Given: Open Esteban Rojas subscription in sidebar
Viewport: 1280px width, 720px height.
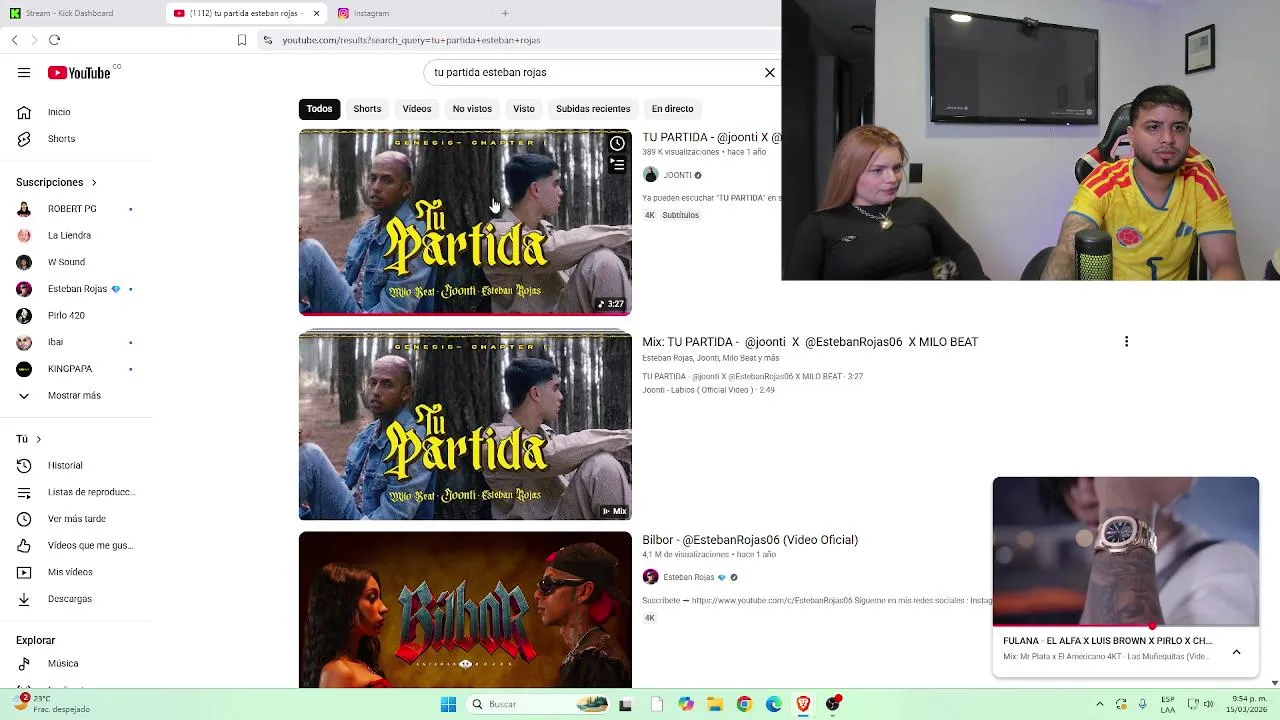Looking at the screenshot, I should tap(77, 289).
